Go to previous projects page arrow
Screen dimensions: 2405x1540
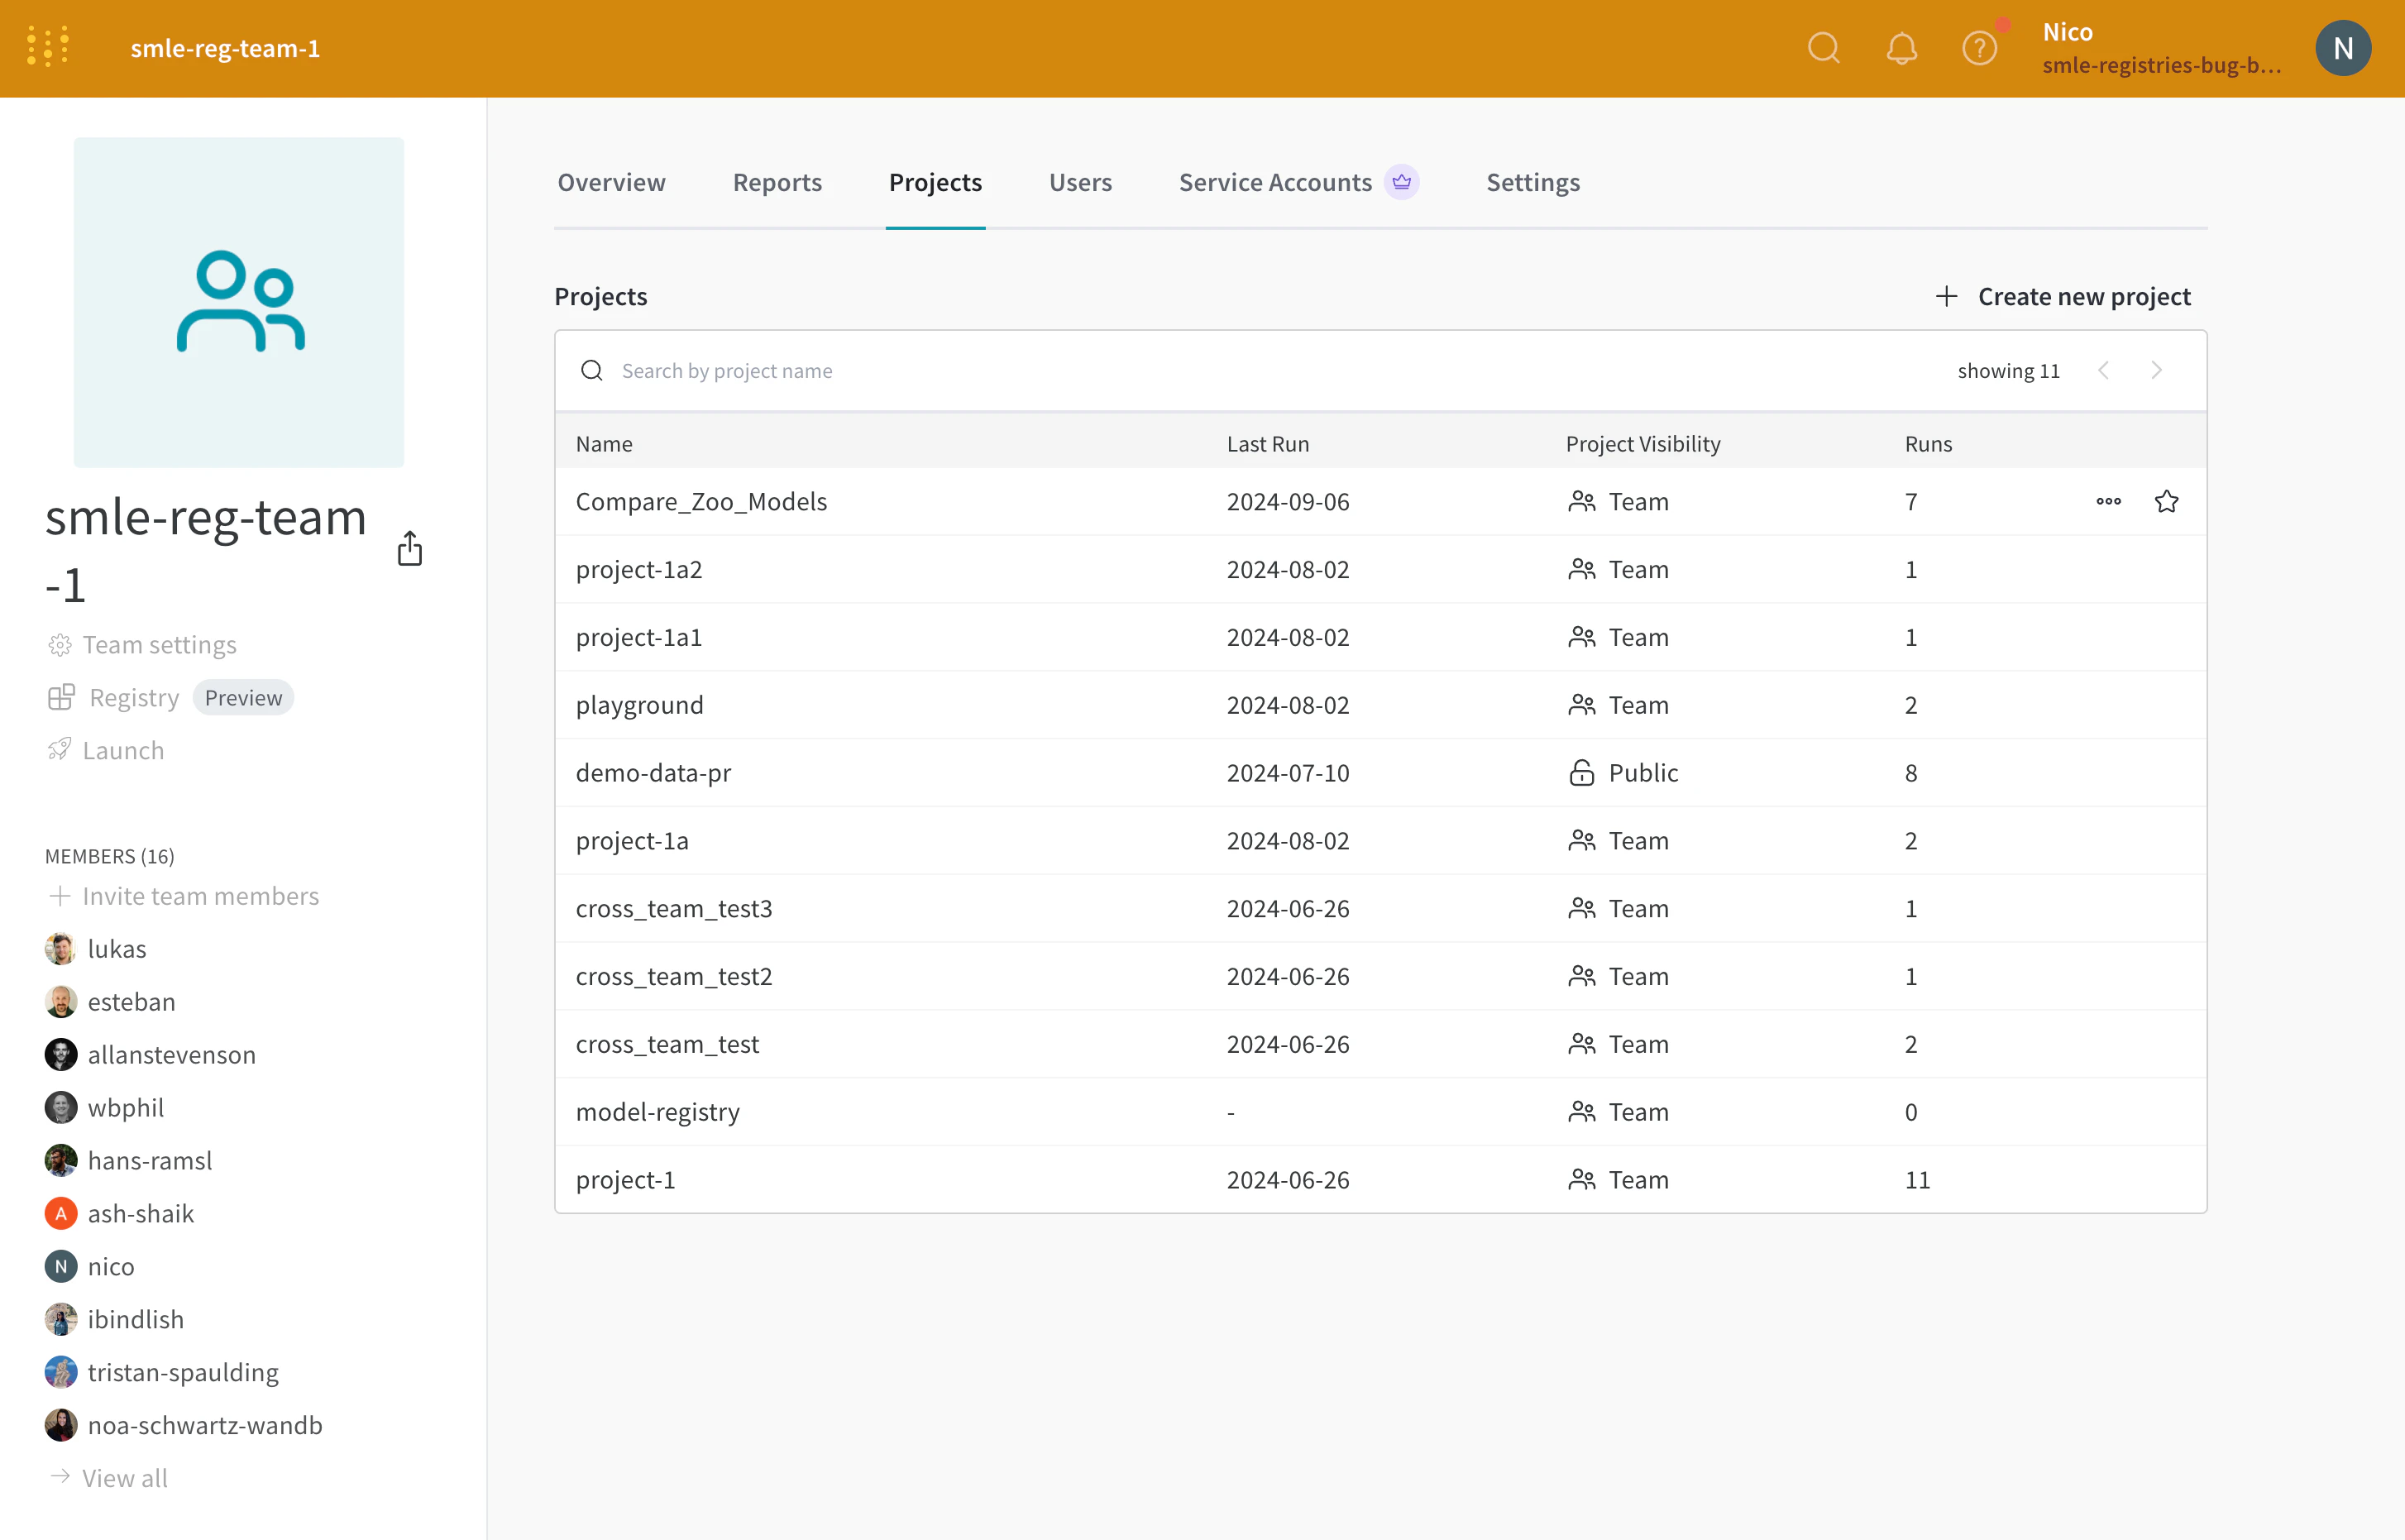[2104, 370]
